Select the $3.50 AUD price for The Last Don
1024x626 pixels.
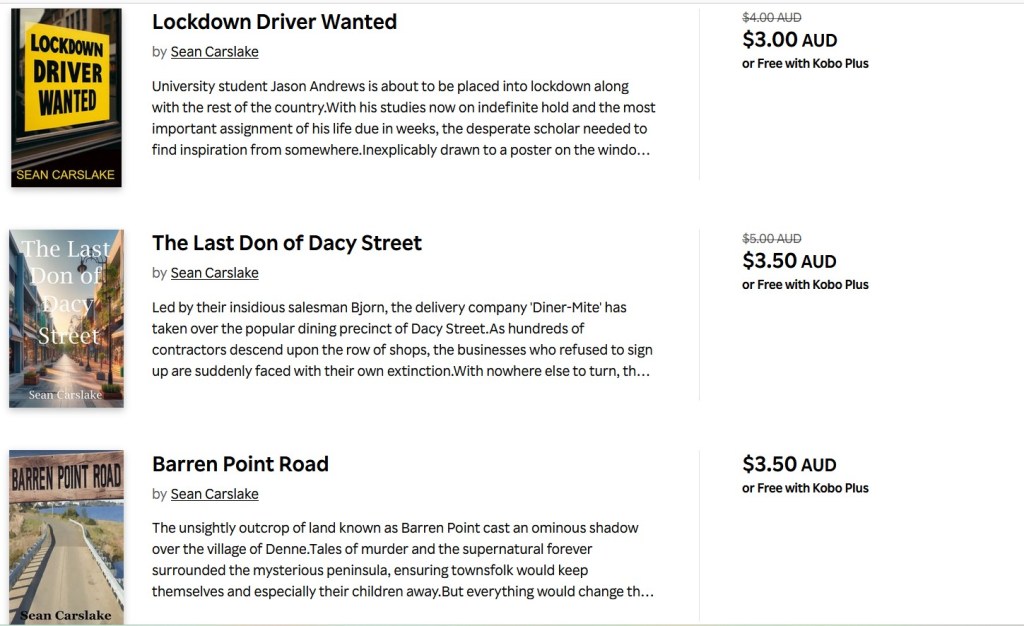coord(789,261)
